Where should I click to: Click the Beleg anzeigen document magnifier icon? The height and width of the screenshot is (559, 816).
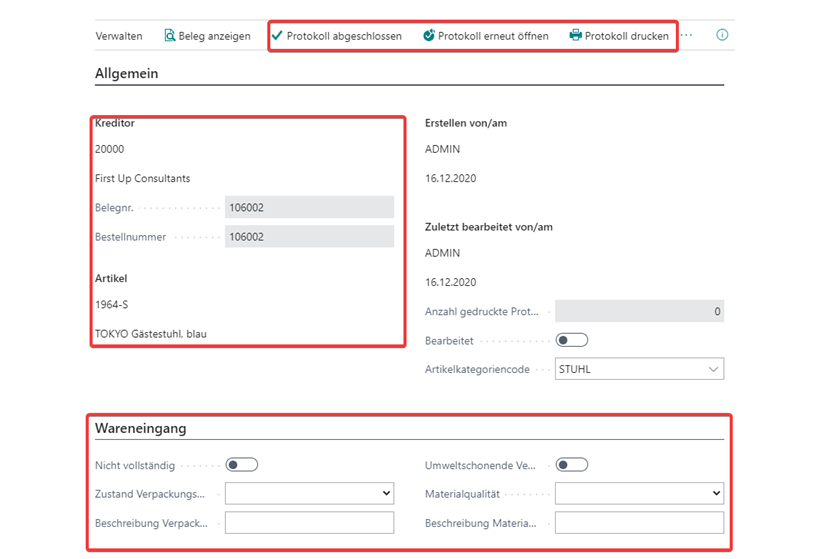(x=170, y=35)
